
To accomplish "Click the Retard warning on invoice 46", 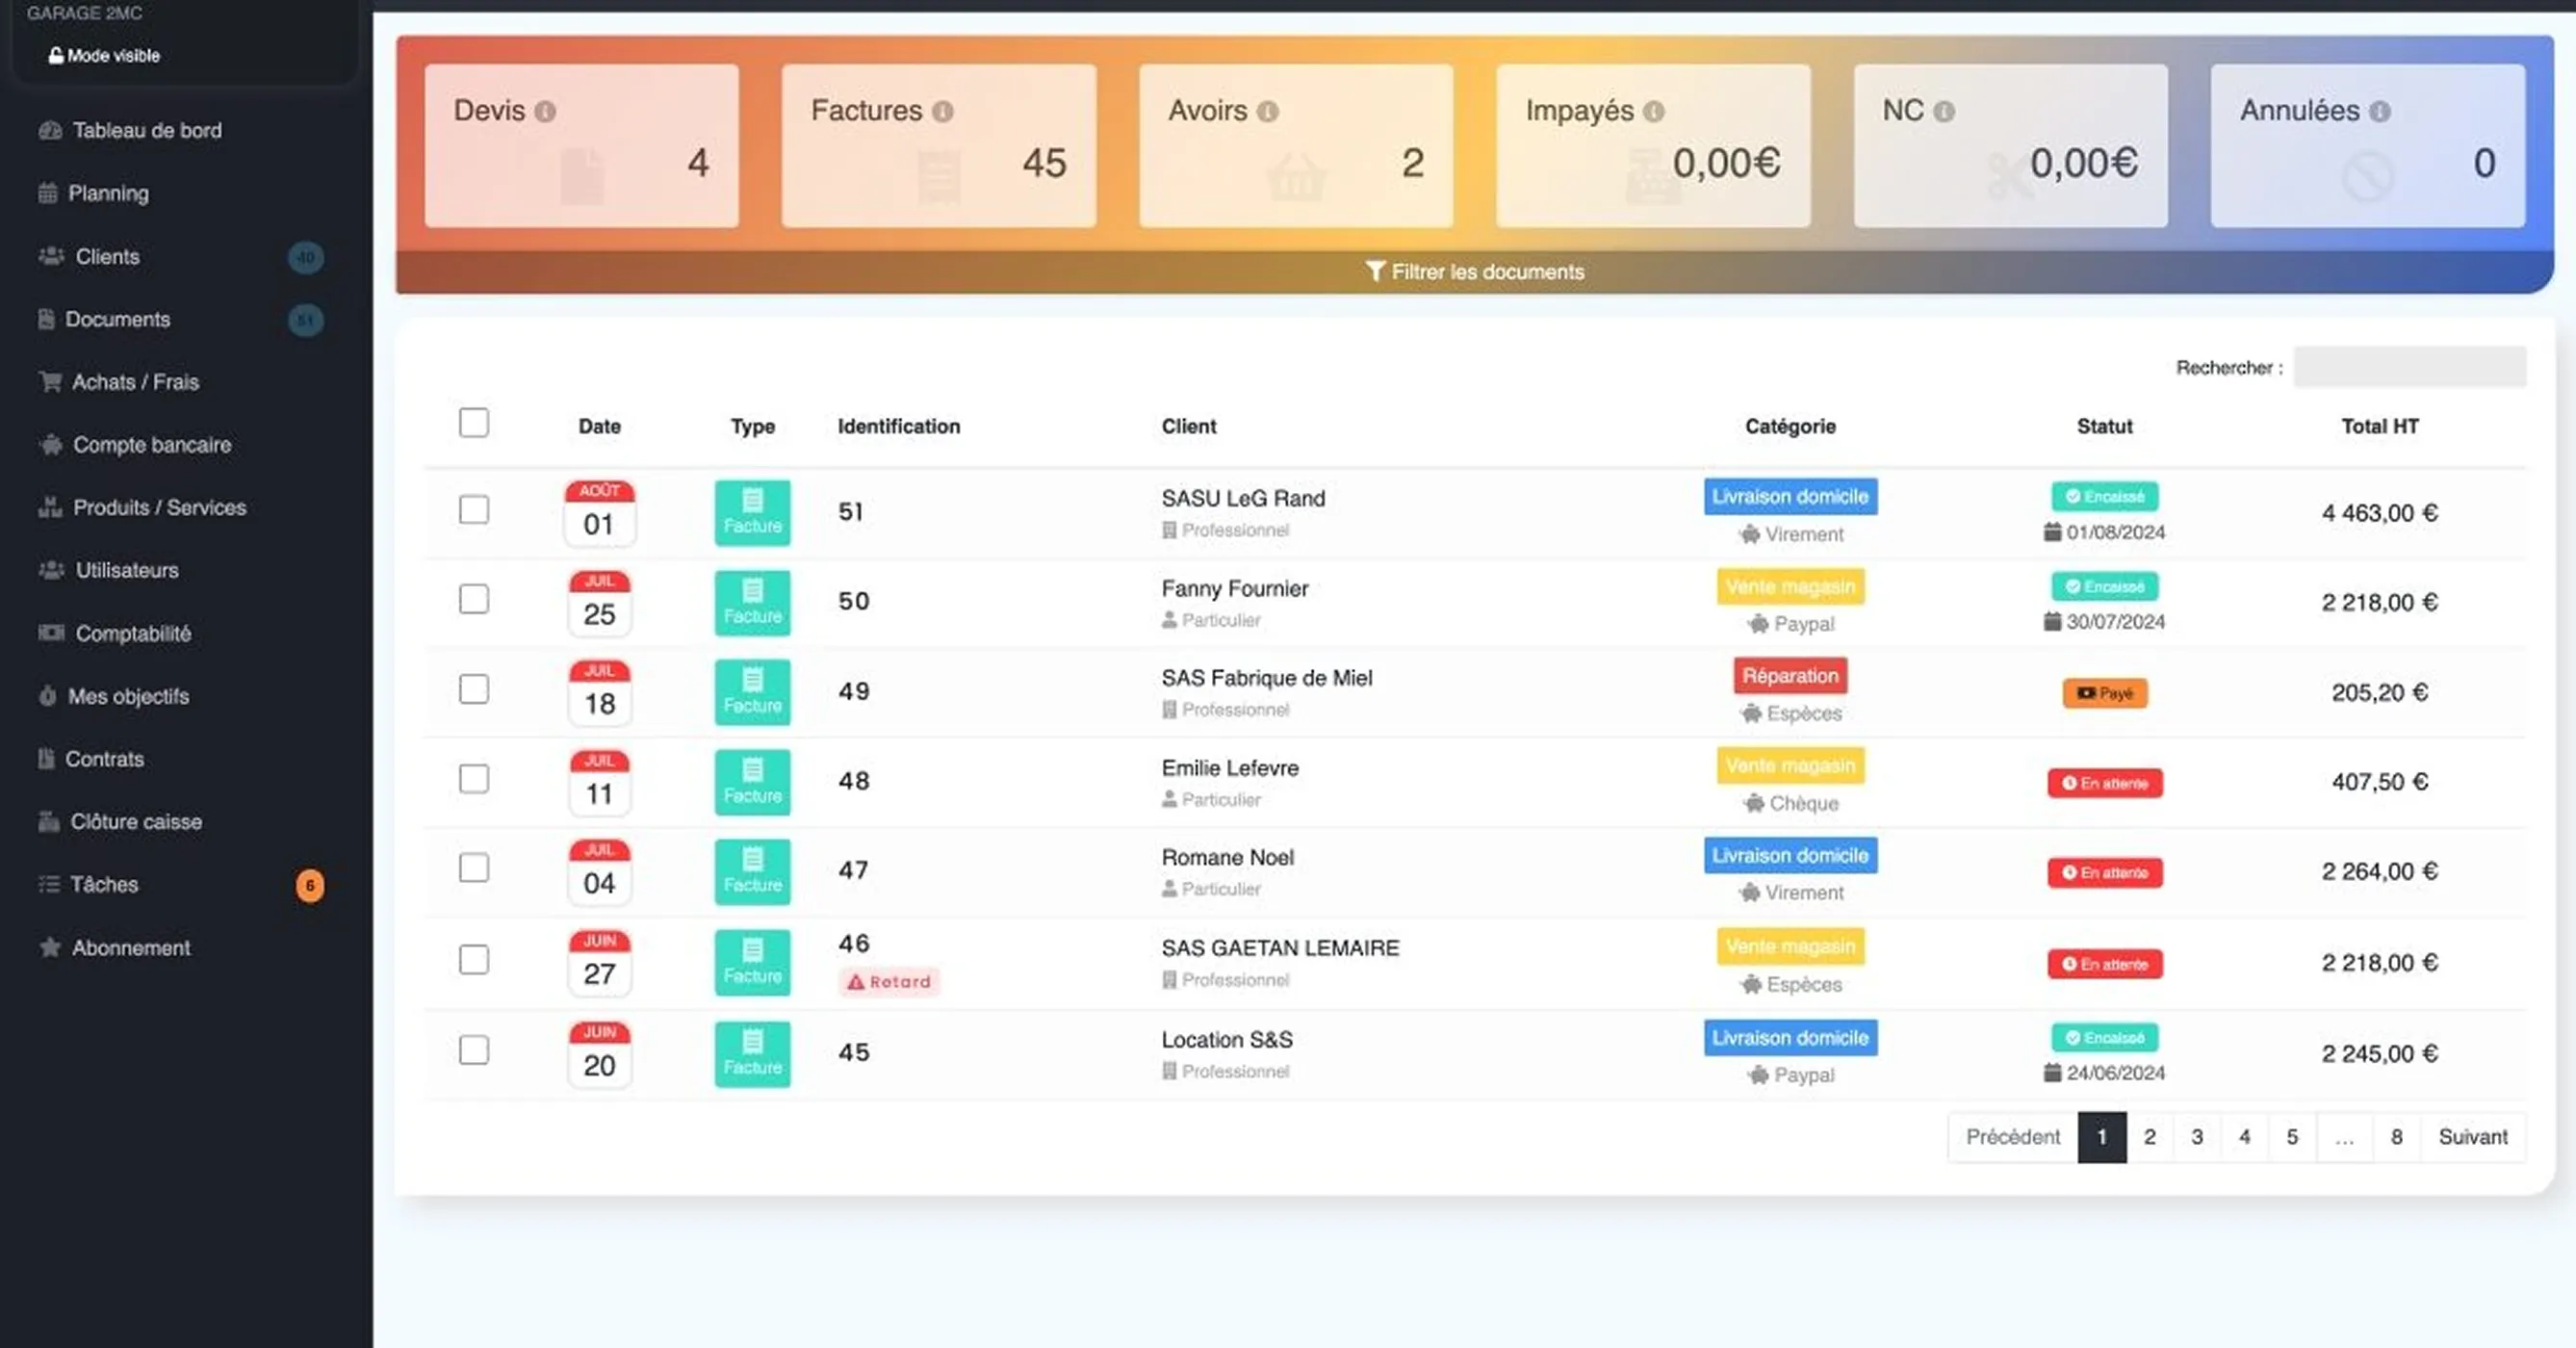I will point(888,981).
